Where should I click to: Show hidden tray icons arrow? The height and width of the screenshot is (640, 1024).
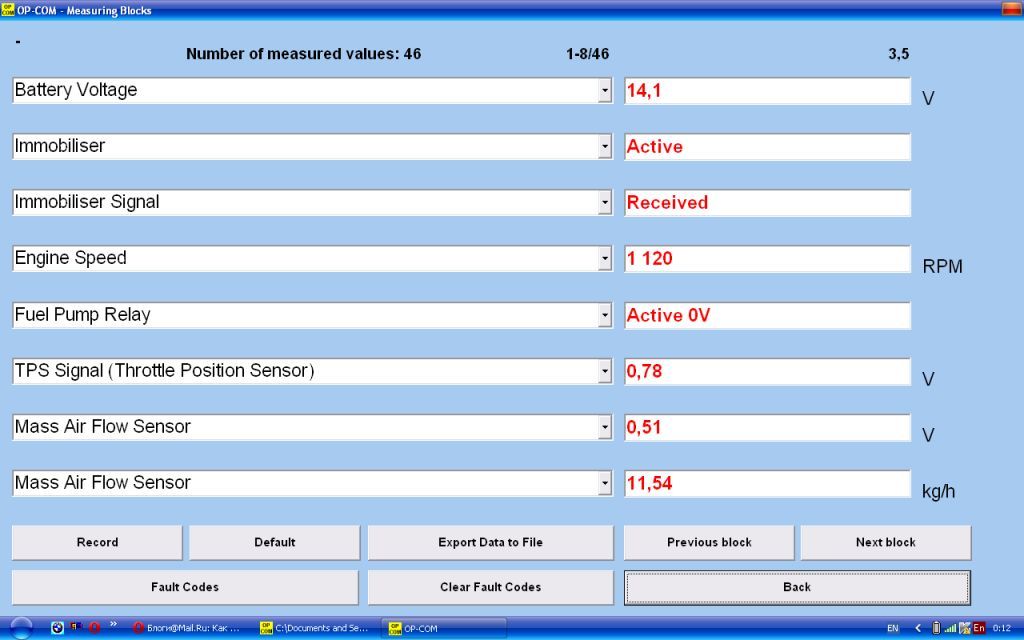918,628
